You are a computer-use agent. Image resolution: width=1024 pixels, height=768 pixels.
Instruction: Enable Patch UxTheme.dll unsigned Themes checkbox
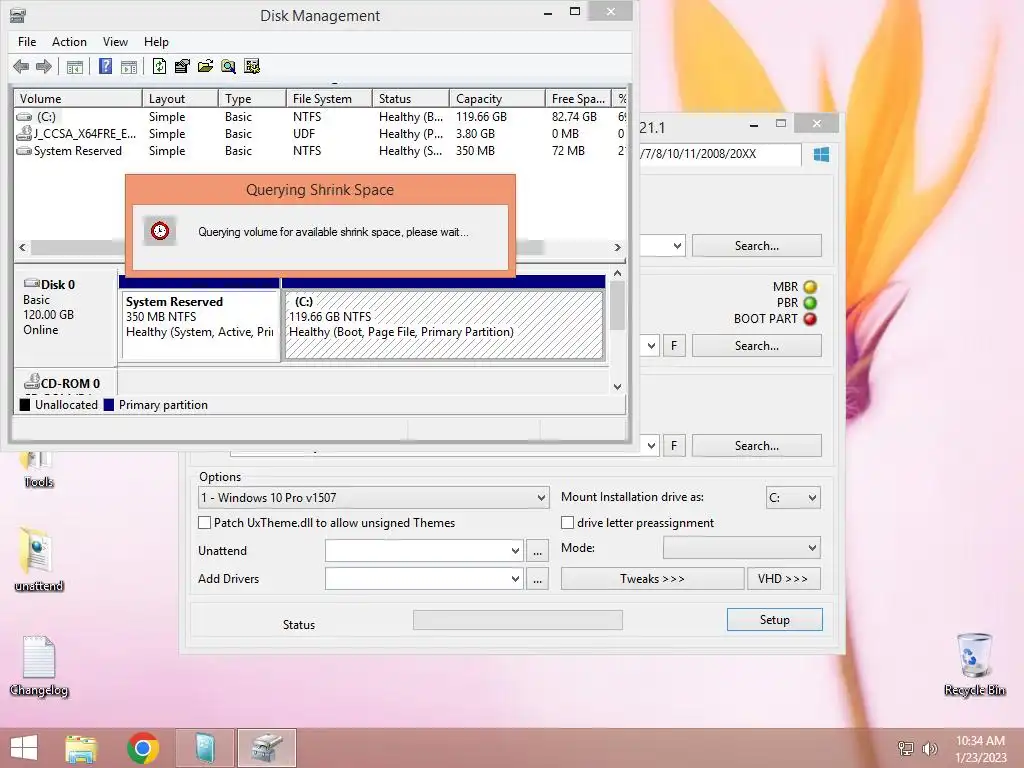[x=204, y=522]
